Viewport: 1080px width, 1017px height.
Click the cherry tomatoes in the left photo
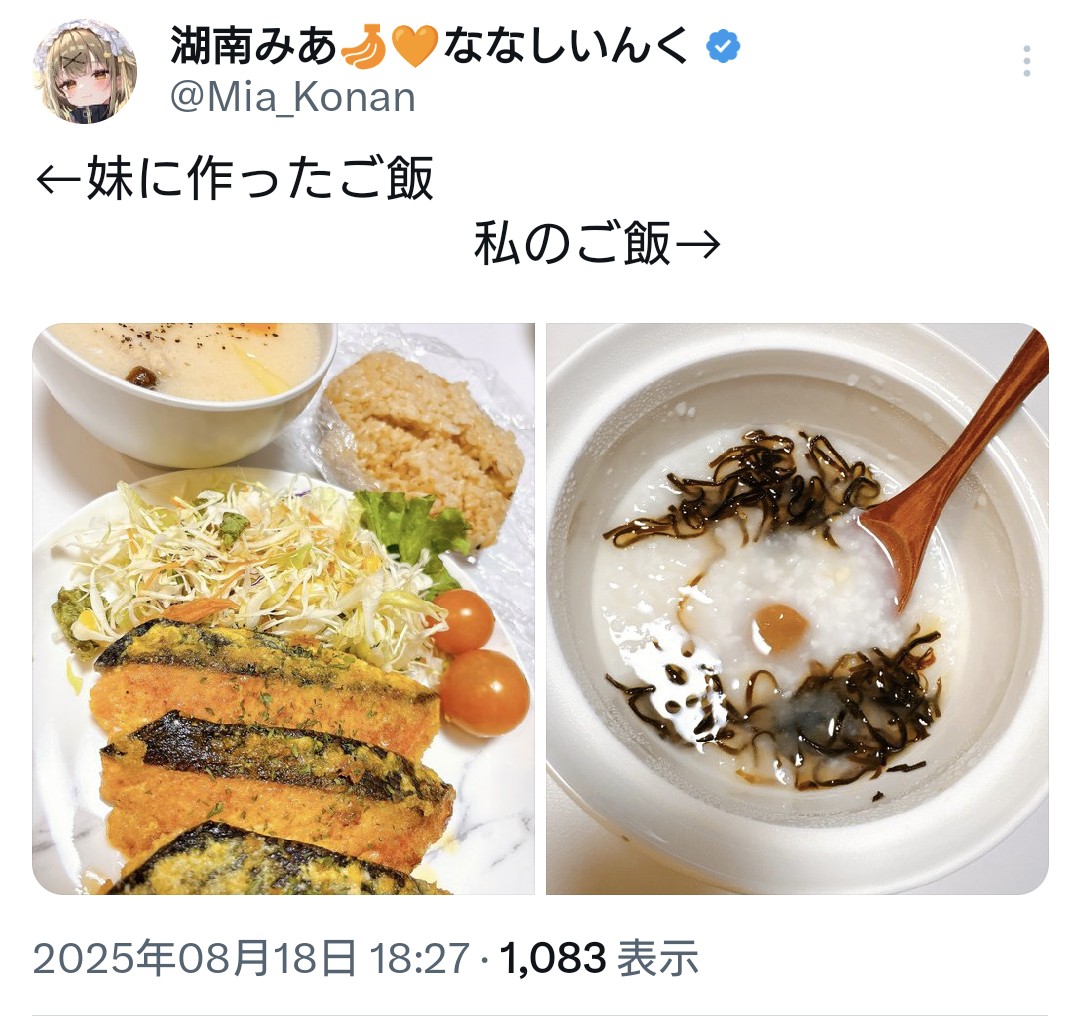point(474,660)
